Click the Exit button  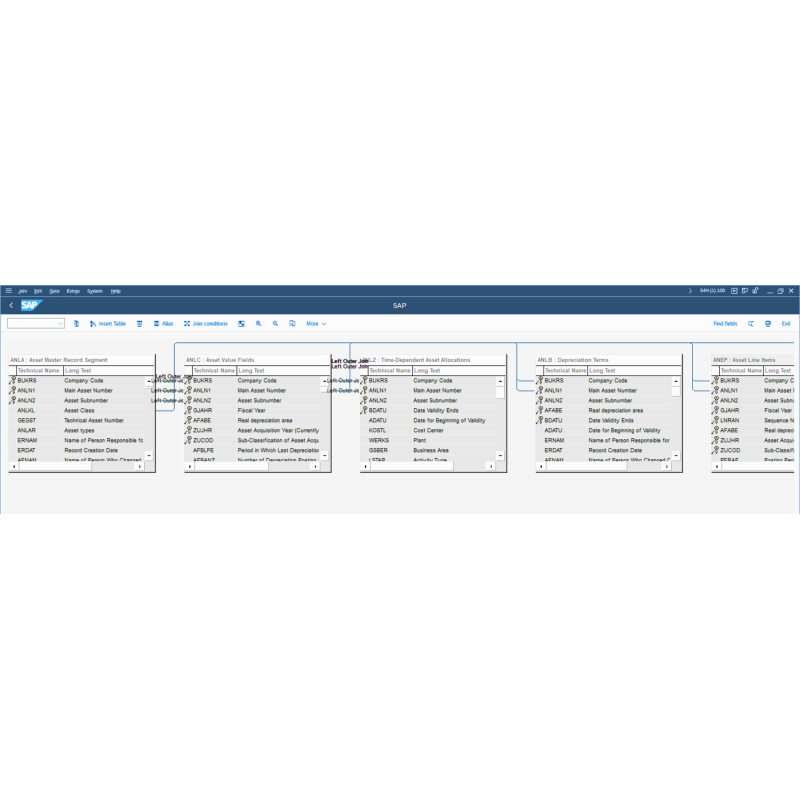(x=786, y=323)
